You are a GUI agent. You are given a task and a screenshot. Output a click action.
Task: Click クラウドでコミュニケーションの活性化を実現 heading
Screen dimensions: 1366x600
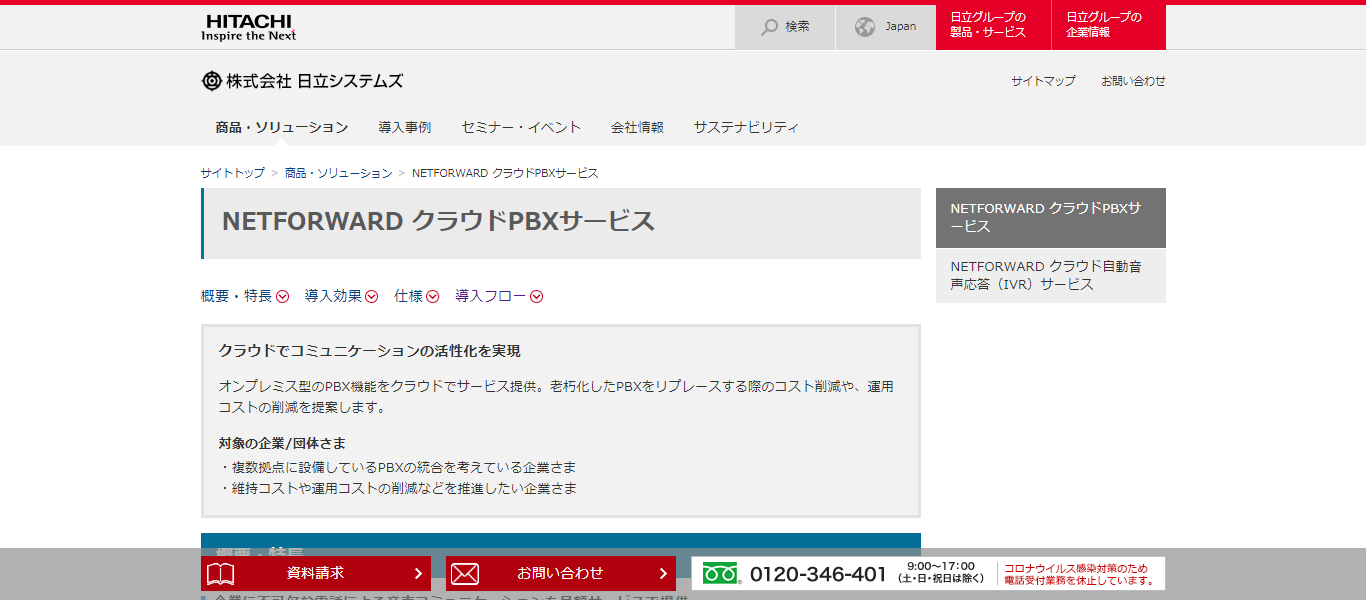pos(370,351)
